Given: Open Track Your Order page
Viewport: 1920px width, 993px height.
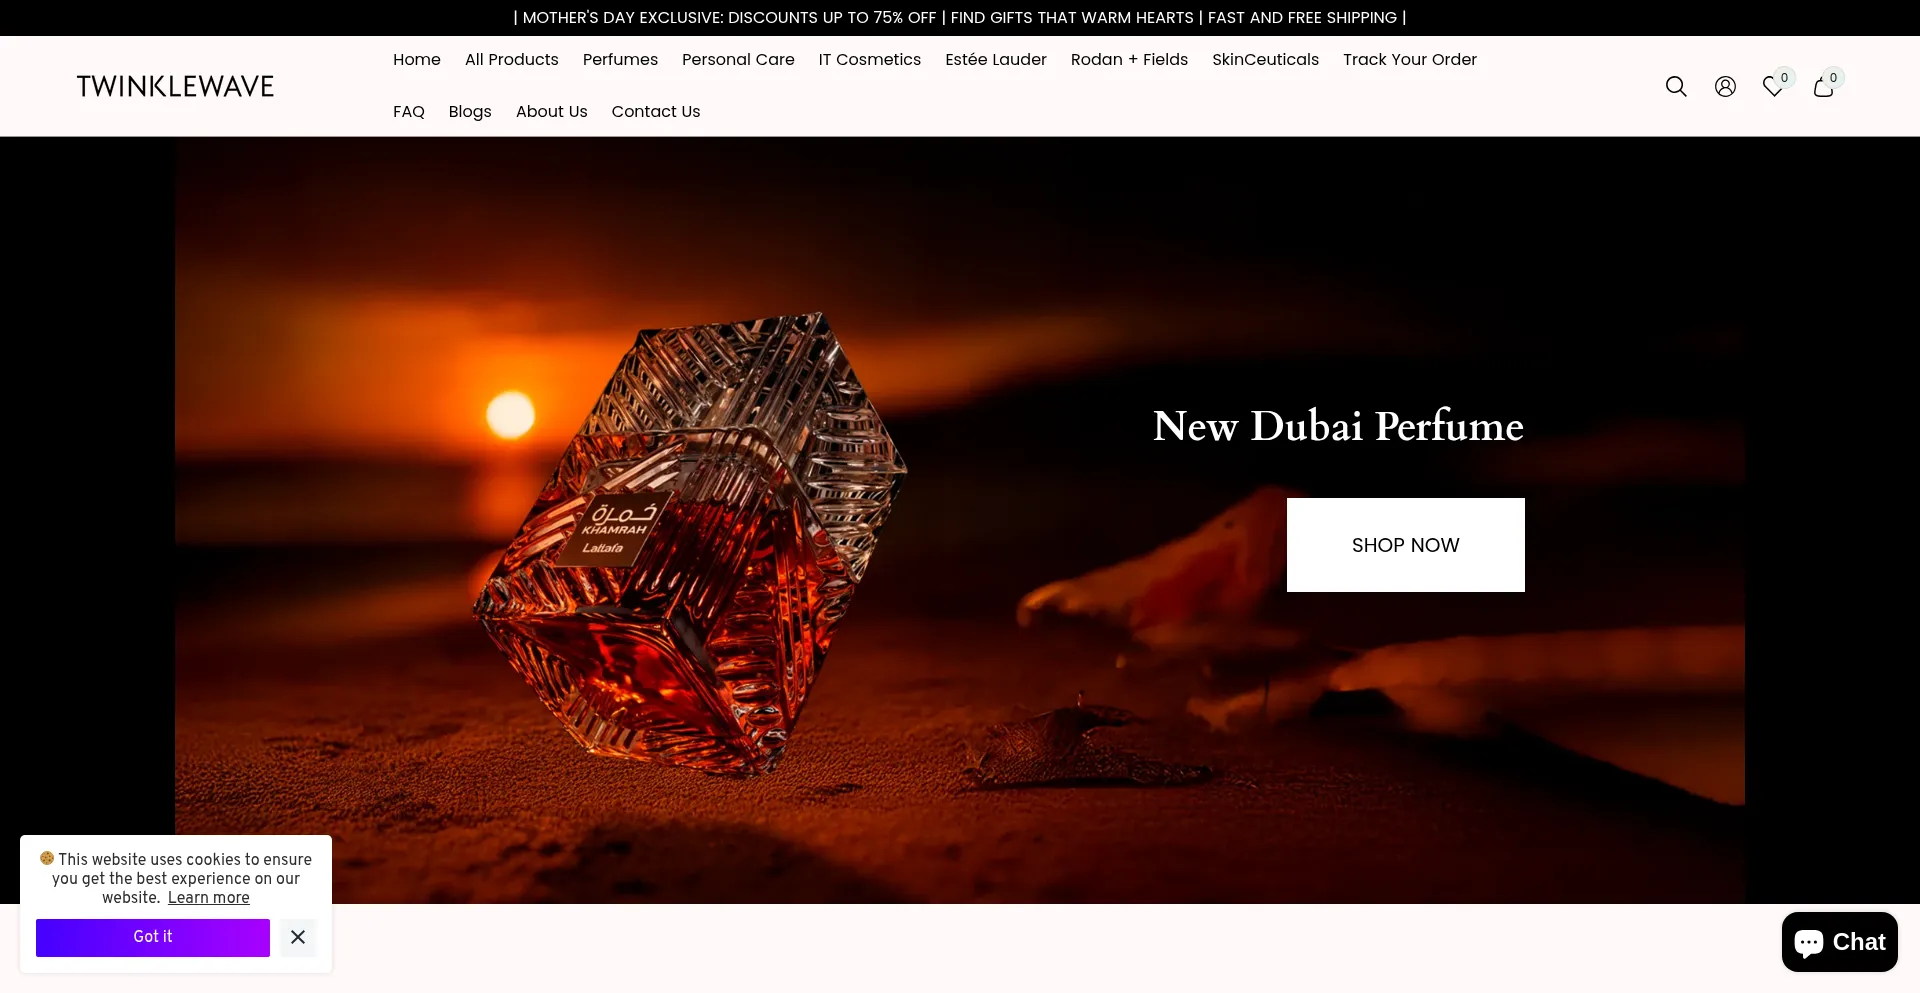Looking at the screenshot, I should pos(1409,60).
